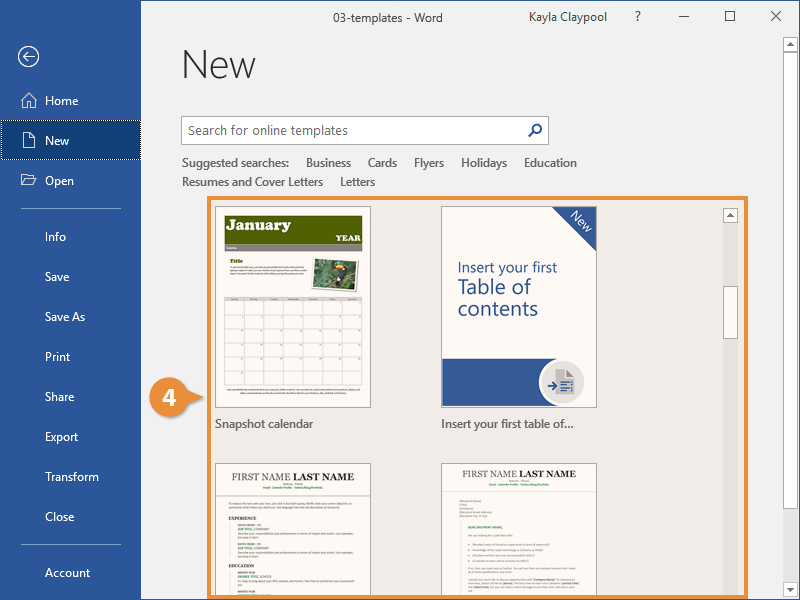The height and width of the screenshot is (600, 800).
Task: Click the window scrollbar up arrow
Action: pos(790,44)
